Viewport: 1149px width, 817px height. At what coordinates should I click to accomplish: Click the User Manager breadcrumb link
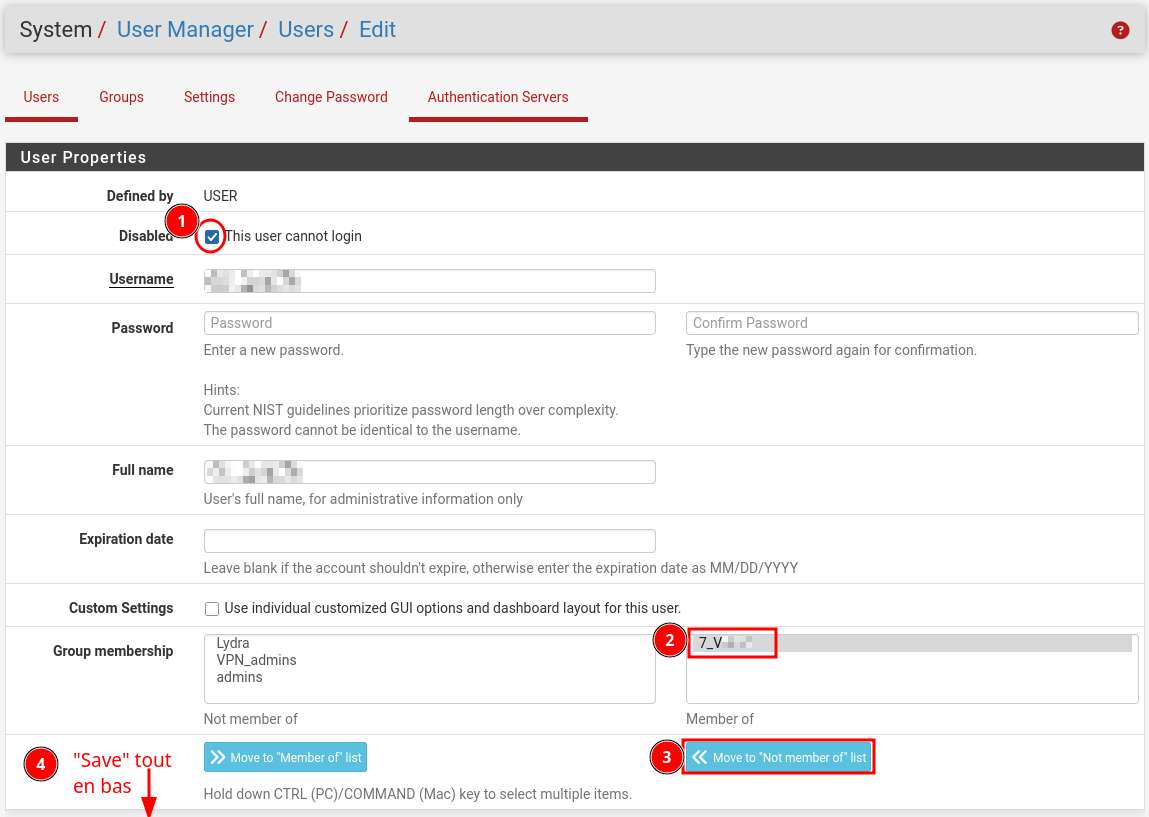click(x=185, y=30)
